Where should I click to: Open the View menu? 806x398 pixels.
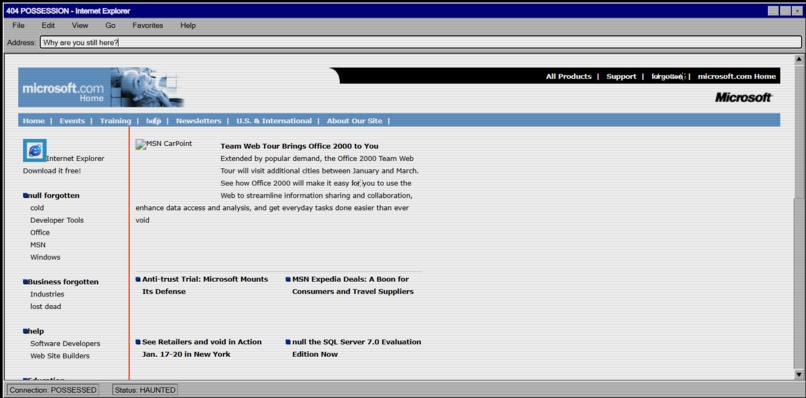click(x=80, y=25)
